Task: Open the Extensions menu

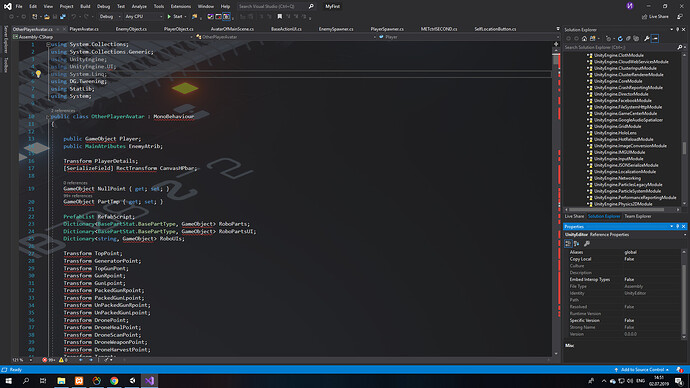Action: point(181,6)
